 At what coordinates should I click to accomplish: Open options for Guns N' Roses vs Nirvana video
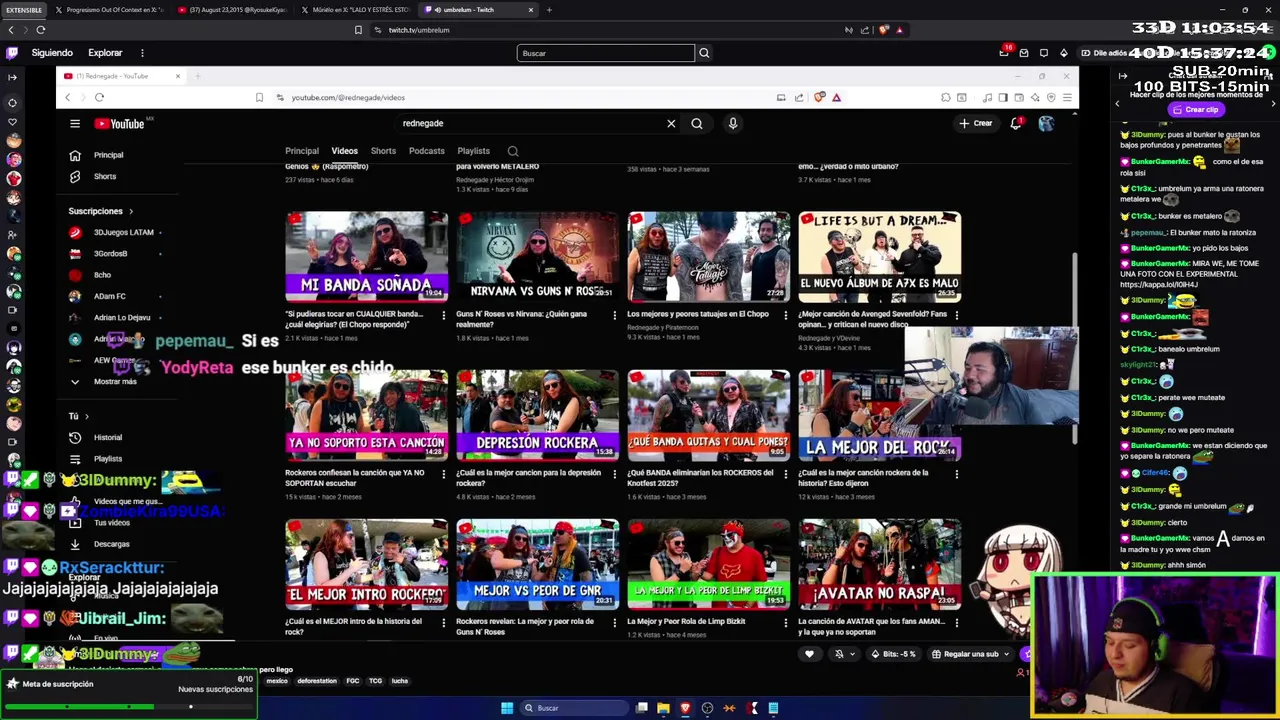pyautogui.click(x=615, y=315)
